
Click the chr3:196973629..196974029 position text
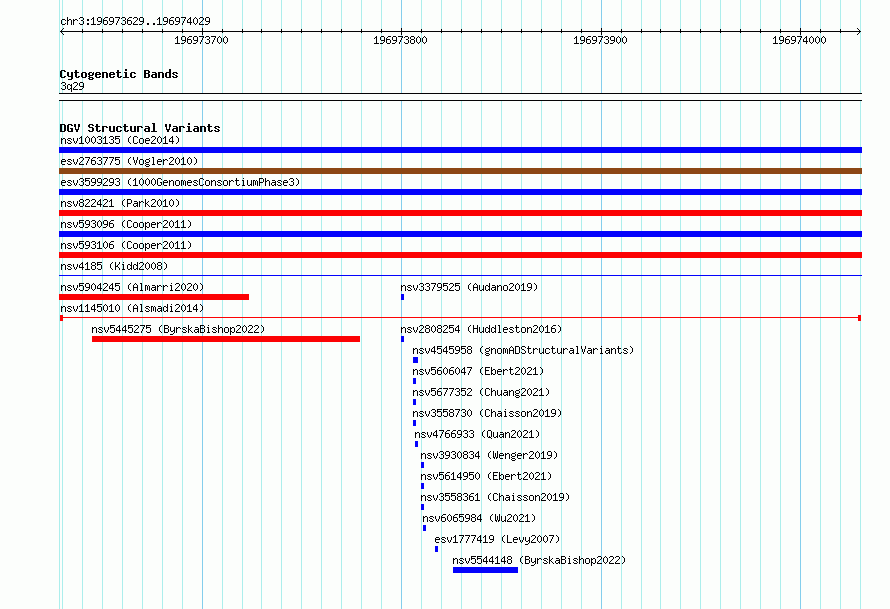click(x=135, y=21)
